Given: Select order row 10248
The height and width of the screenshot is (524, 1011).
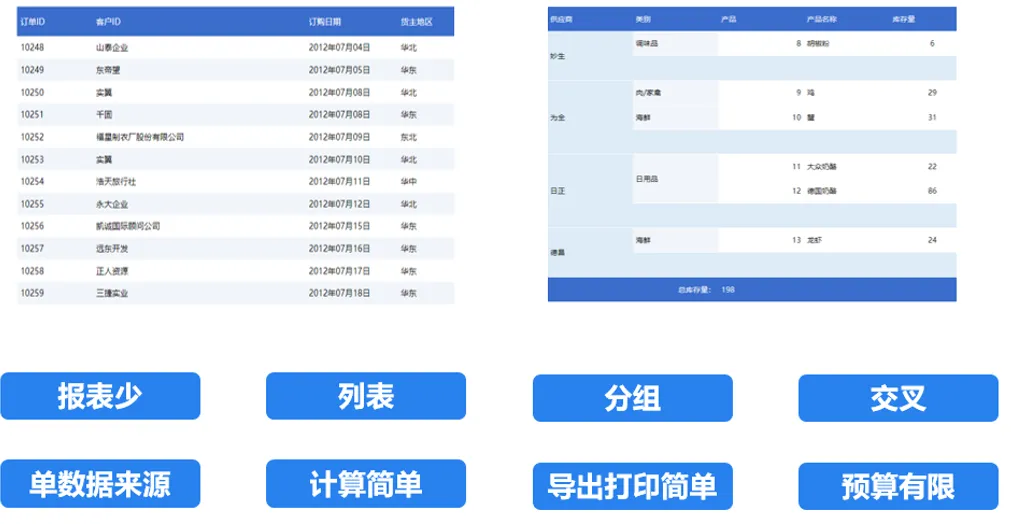Looking at the screenshot, I should [235, 47].
